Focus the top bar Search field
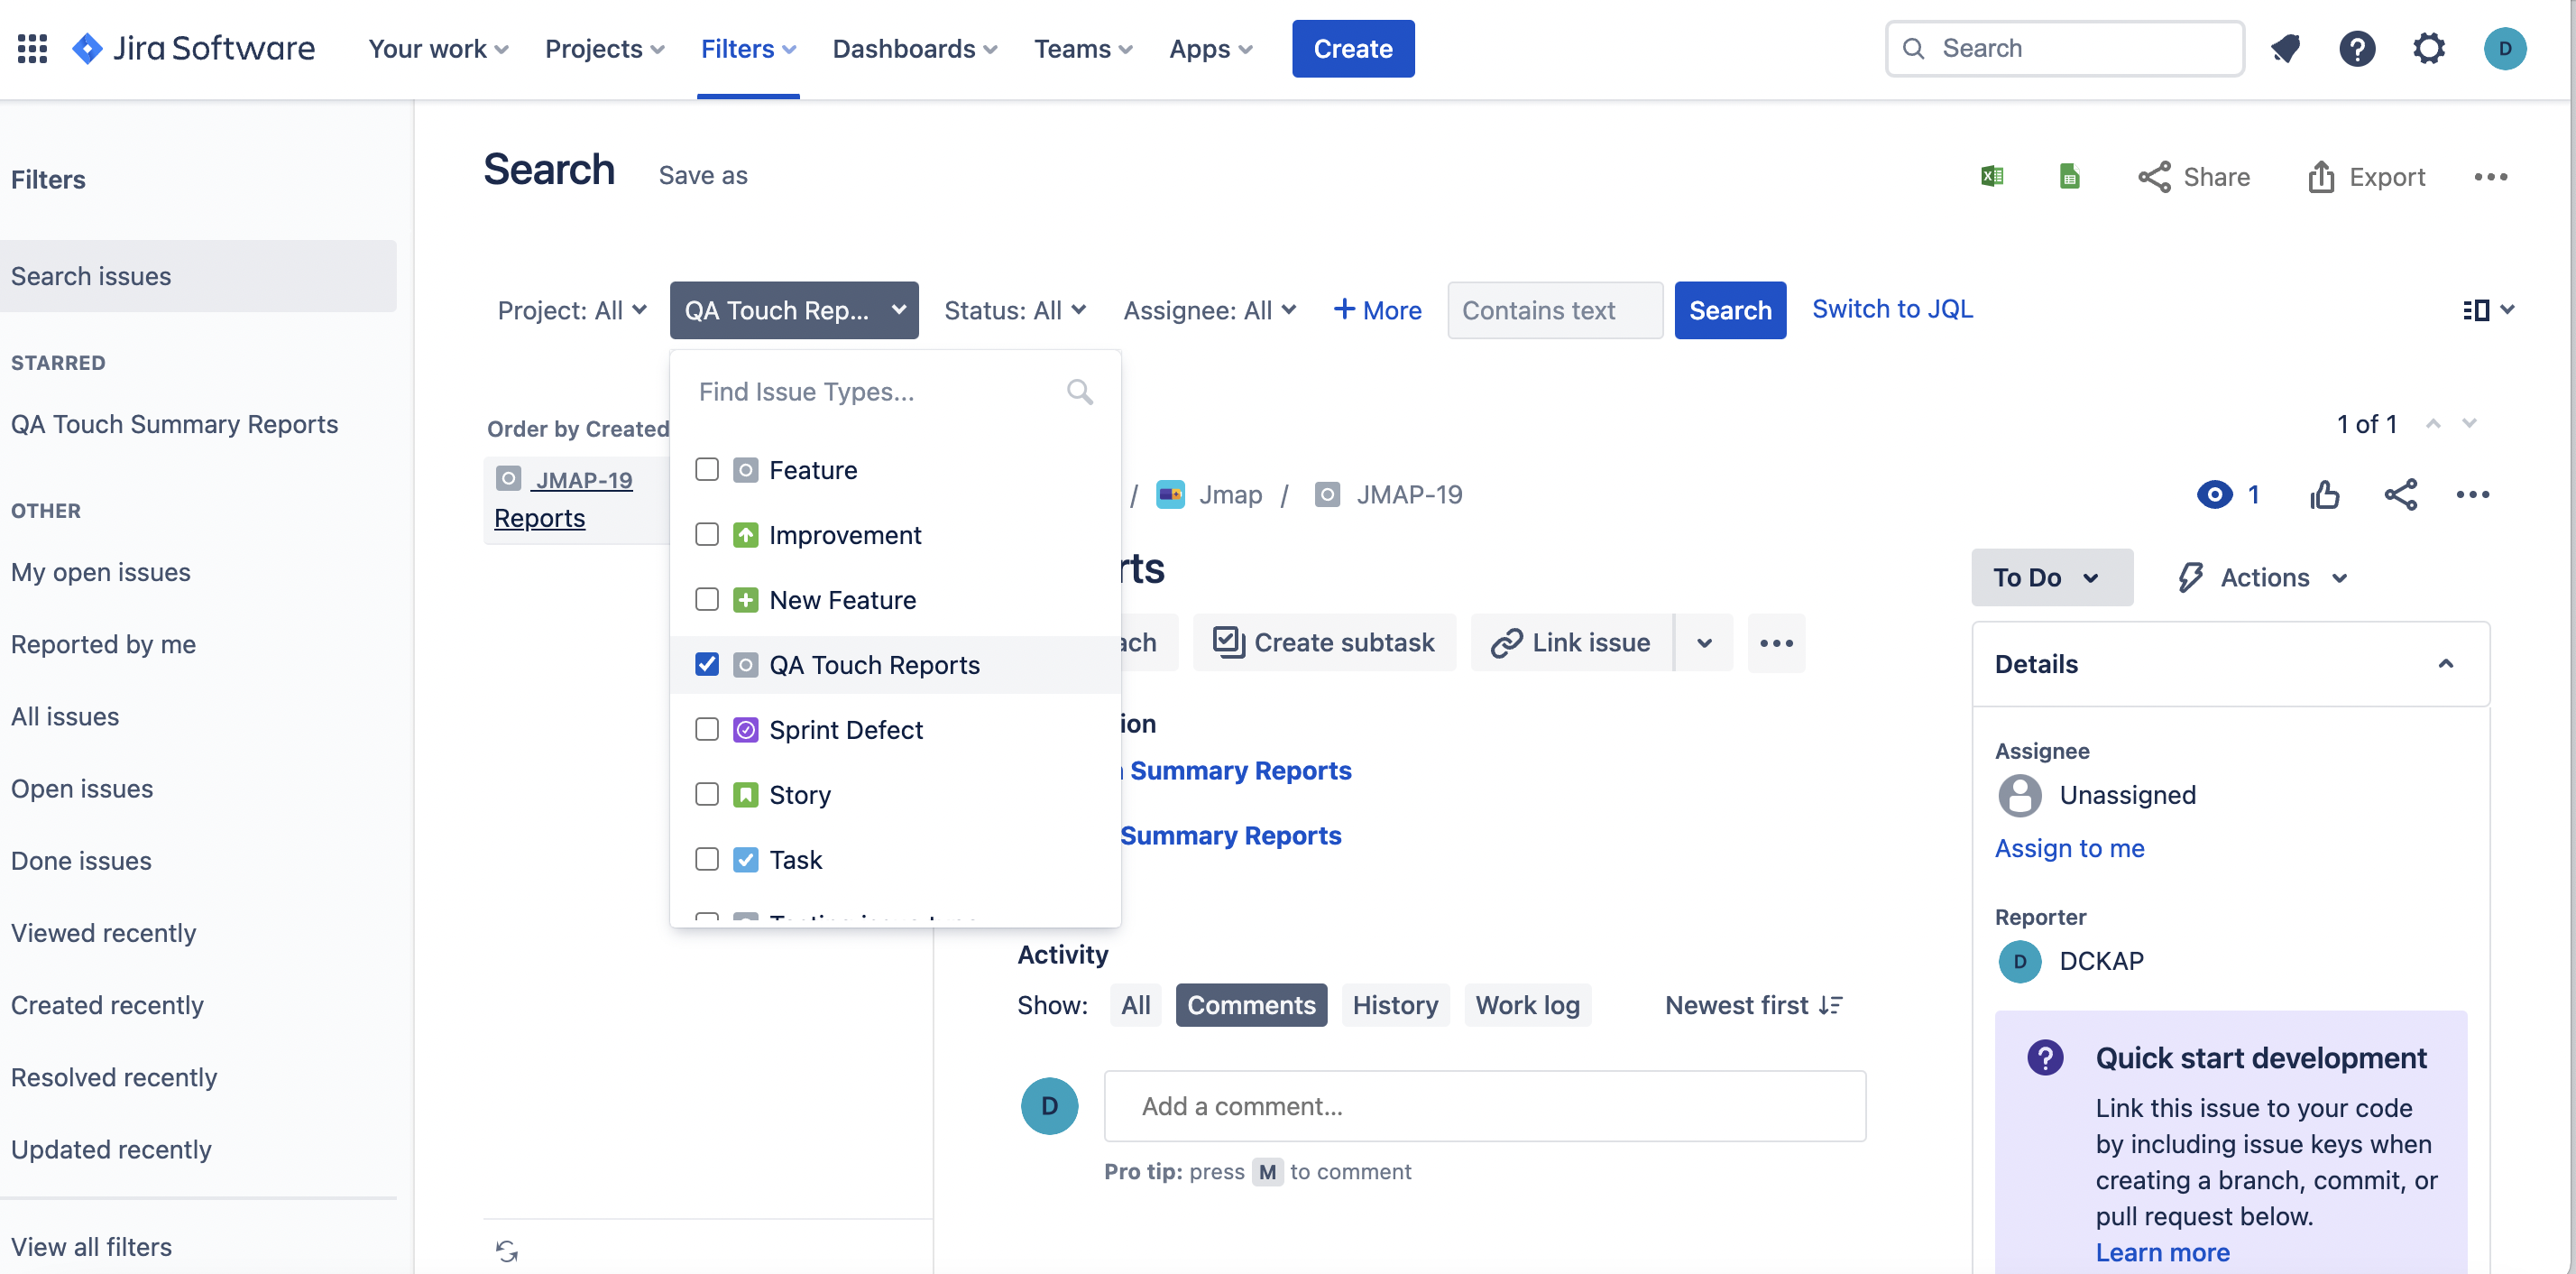Viewport: 2576px width, 1274px height. pyautogui.click(x=2064, y=48)
